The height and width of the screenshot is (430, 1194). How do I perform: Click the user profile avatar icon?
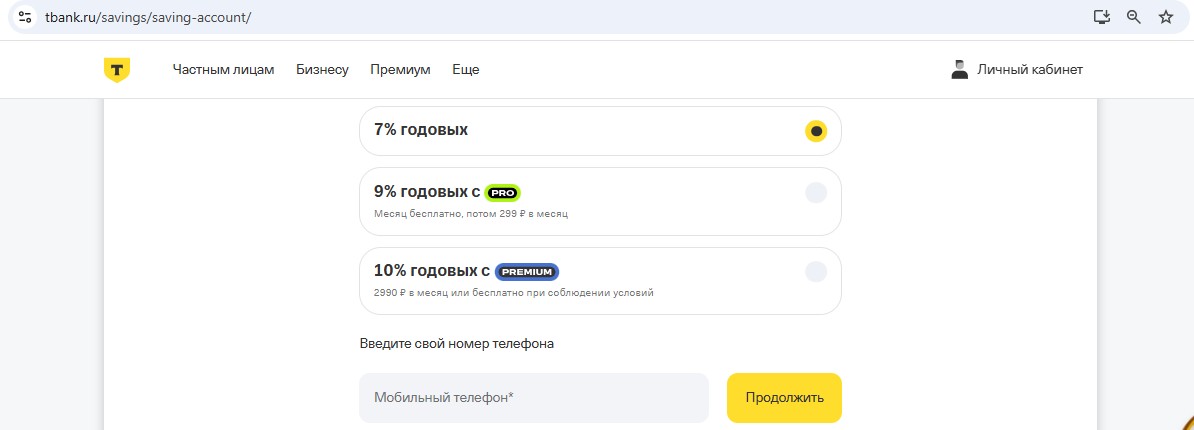959,70
